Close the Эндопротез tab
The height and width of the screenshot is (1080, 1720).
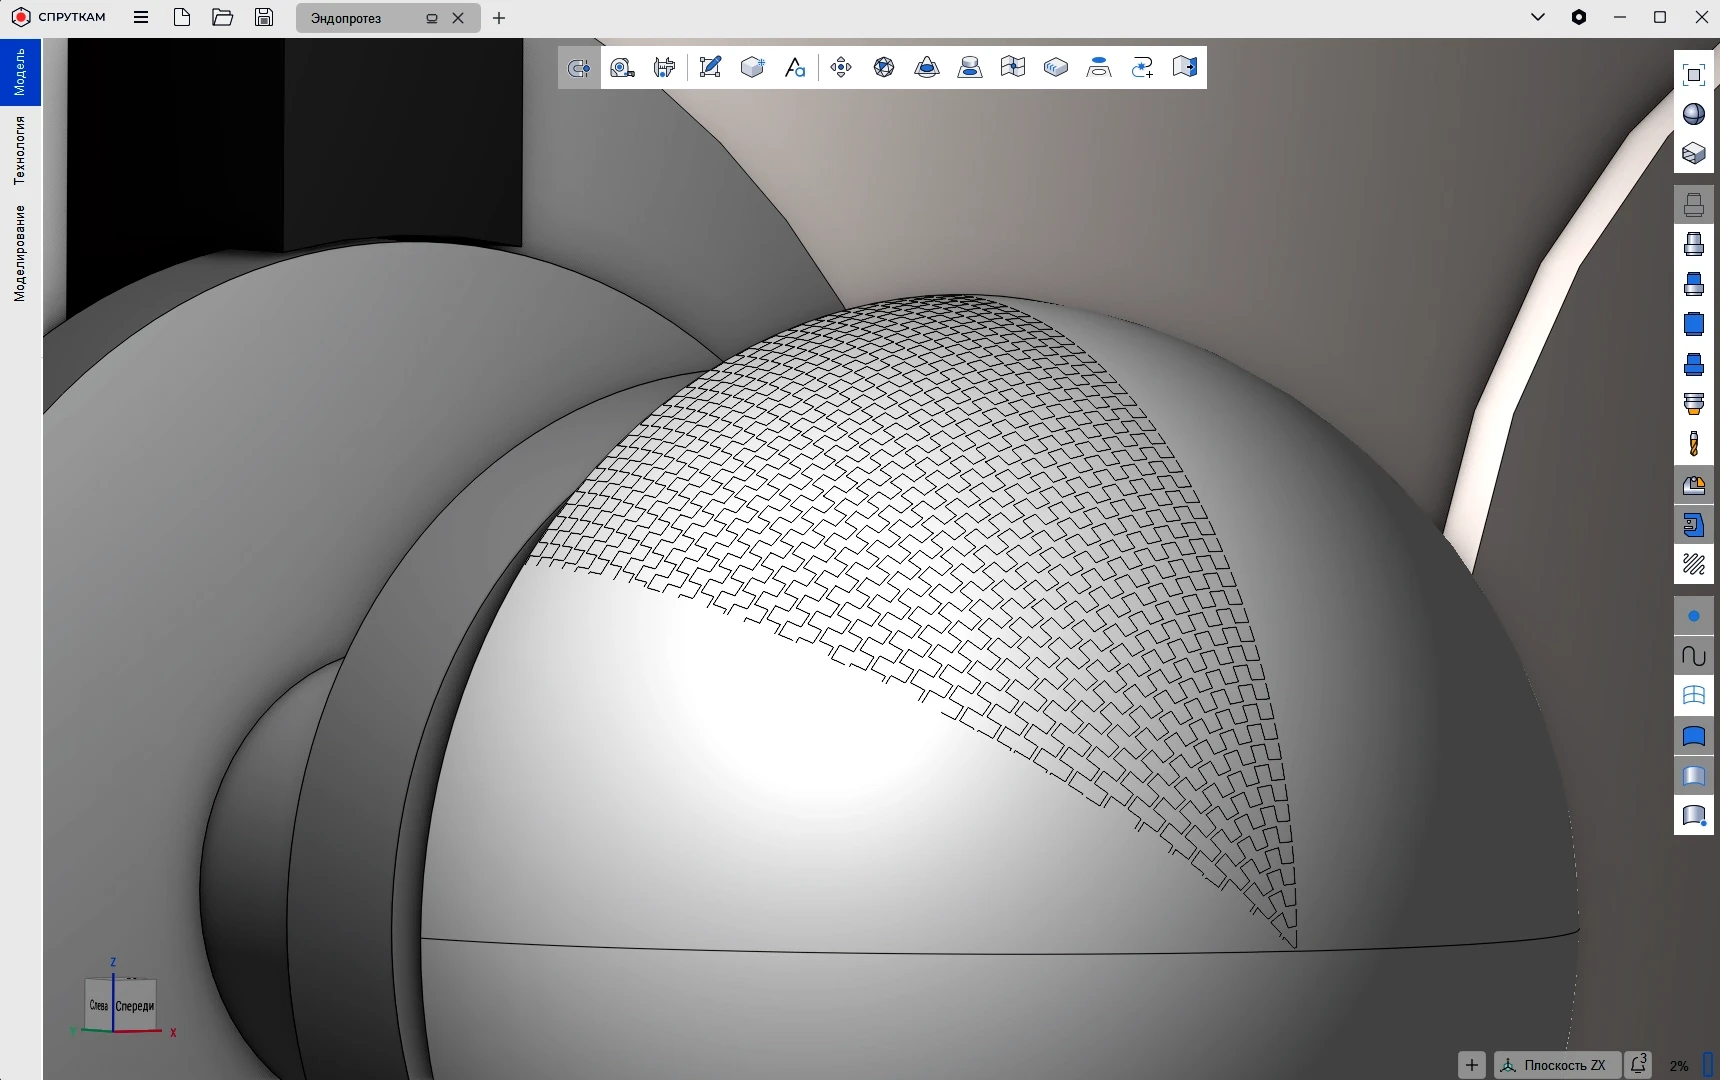(458, 18)
